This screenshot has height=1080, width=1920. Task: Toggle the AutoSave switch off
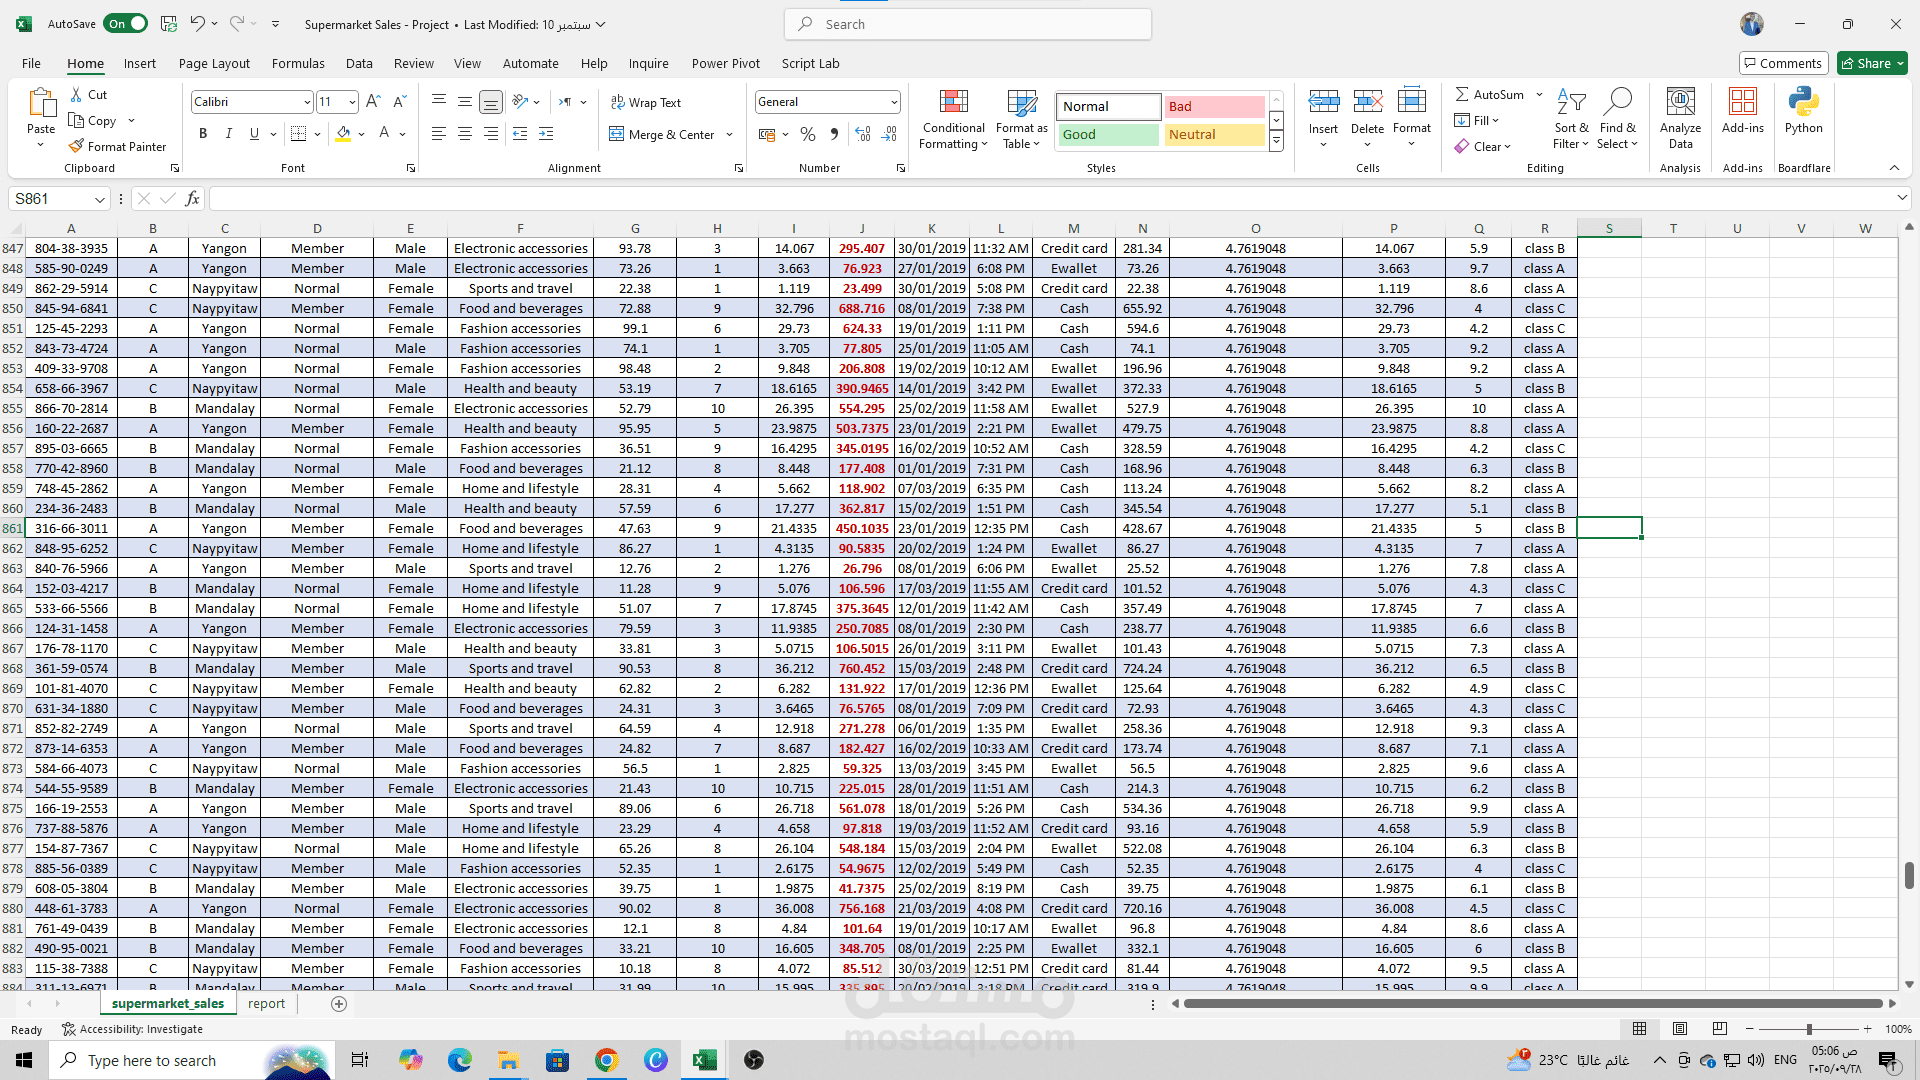[x=125, y=24]
